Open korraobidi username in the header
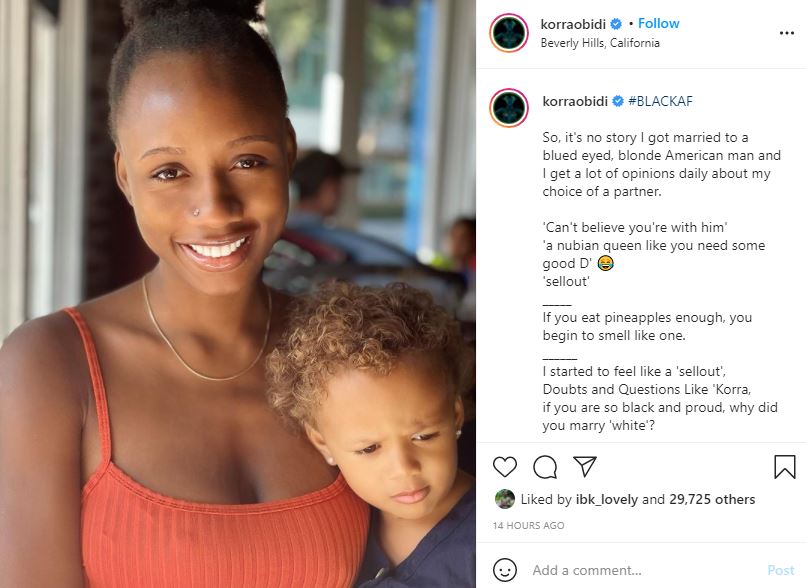Viewport: 806px width, 588px height. click(574, 24)
